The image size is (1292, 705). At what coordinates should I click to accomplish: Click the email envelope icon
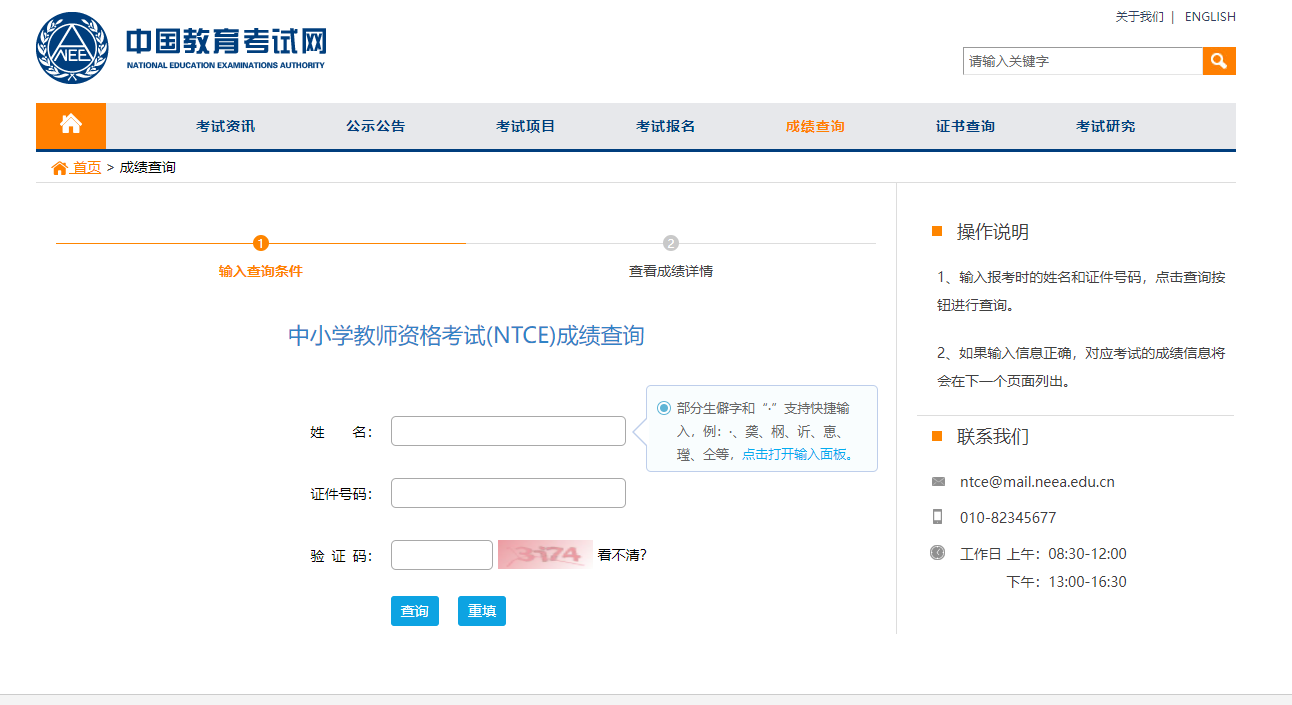click(938, 481)
